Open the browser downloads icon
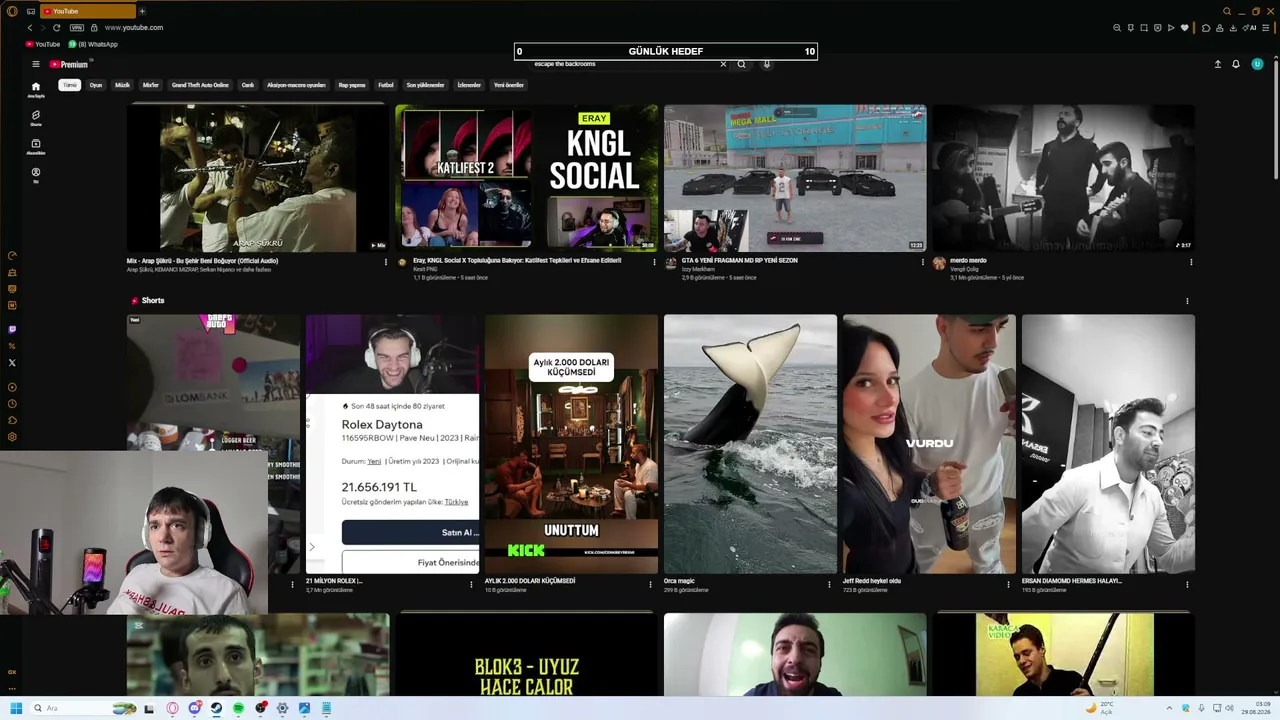This screenshot has height=720, width=1280. [x=1233, y=28]
